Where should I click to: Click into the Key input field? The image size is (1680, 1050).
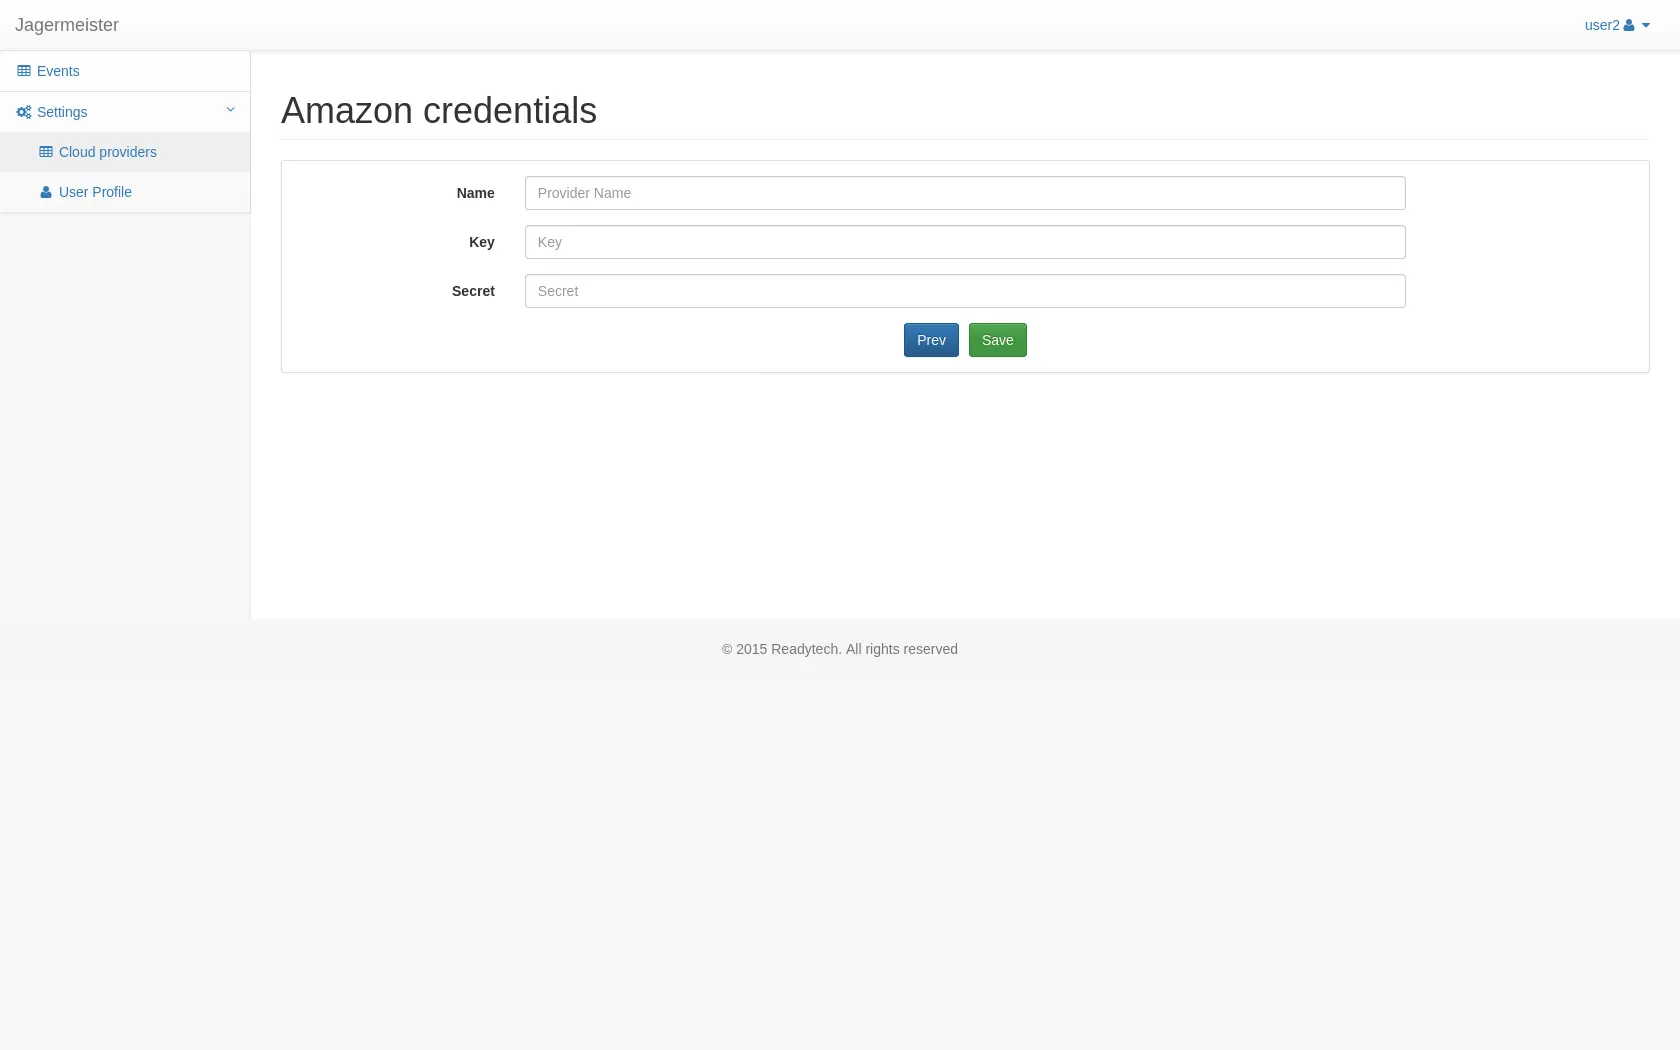[964, 242]
